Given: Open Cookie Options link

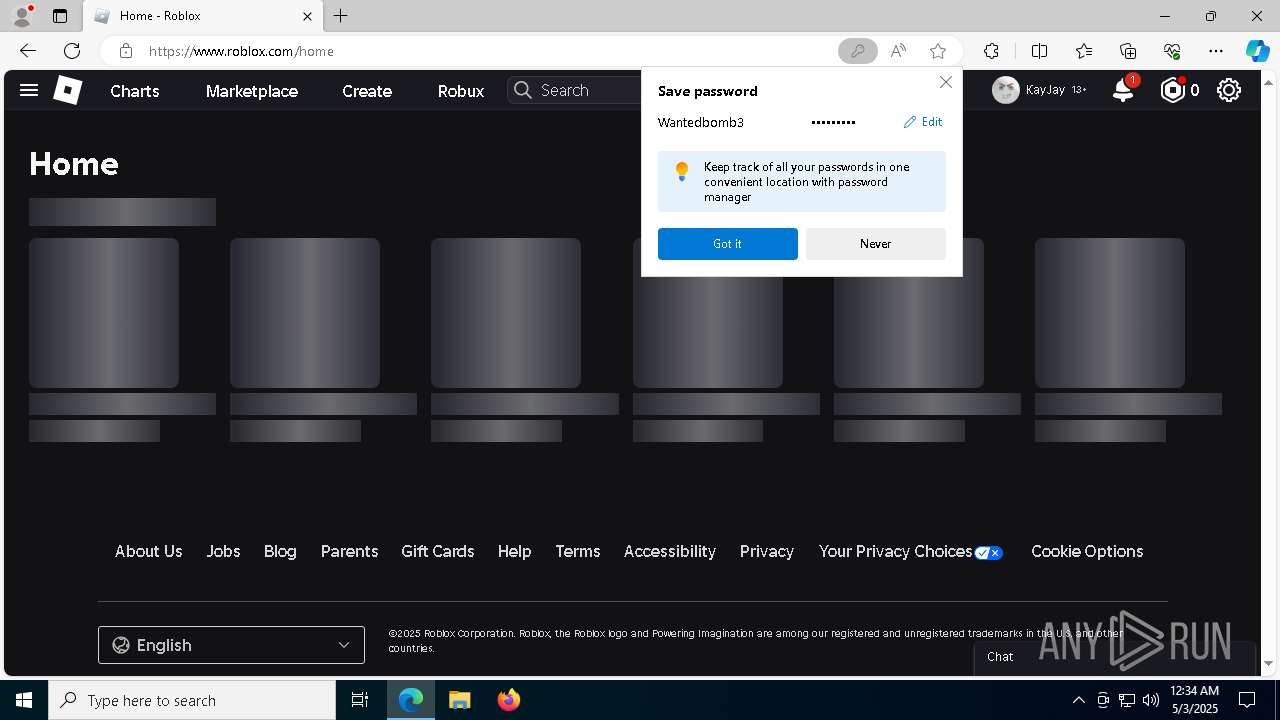Looking at the screenshot, I should click(x=1087, y=551).
